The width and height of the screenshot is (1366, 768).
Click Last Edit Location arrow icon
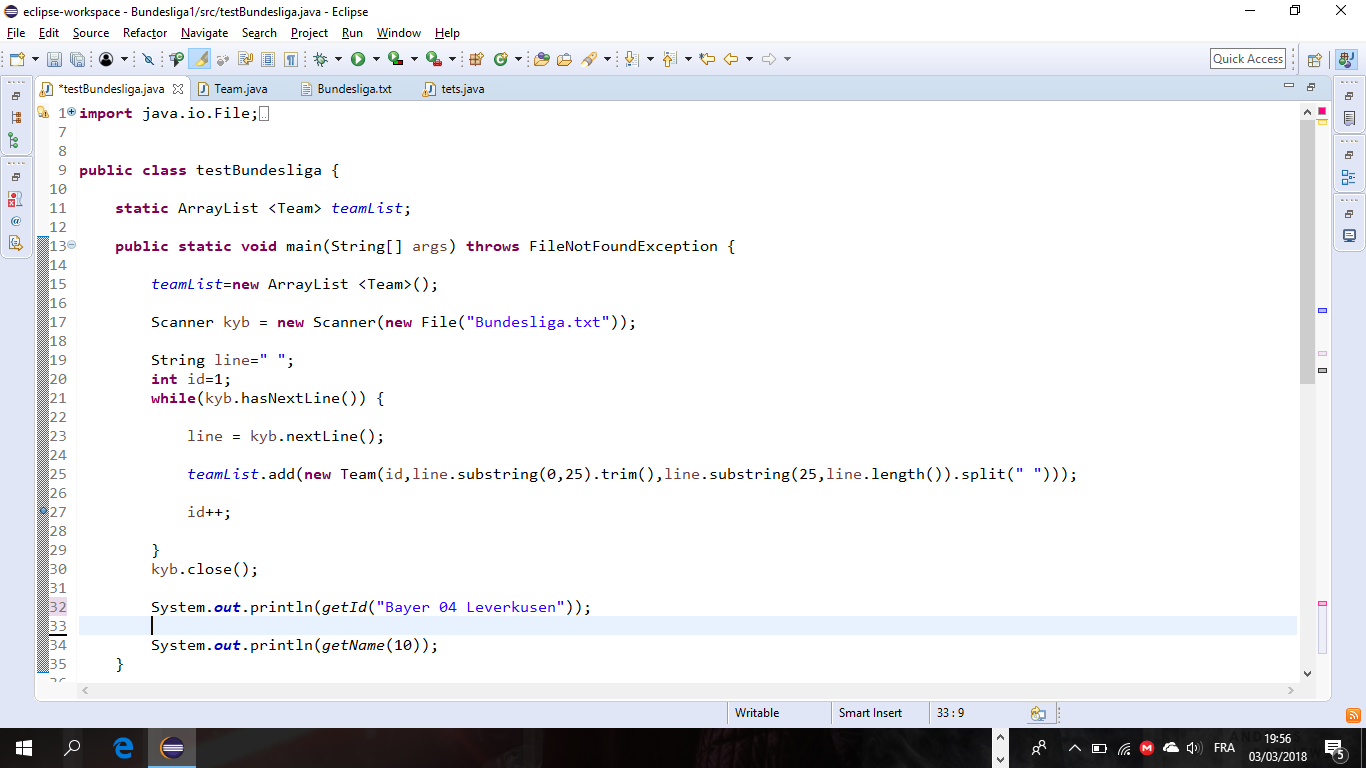click(707, 59)
